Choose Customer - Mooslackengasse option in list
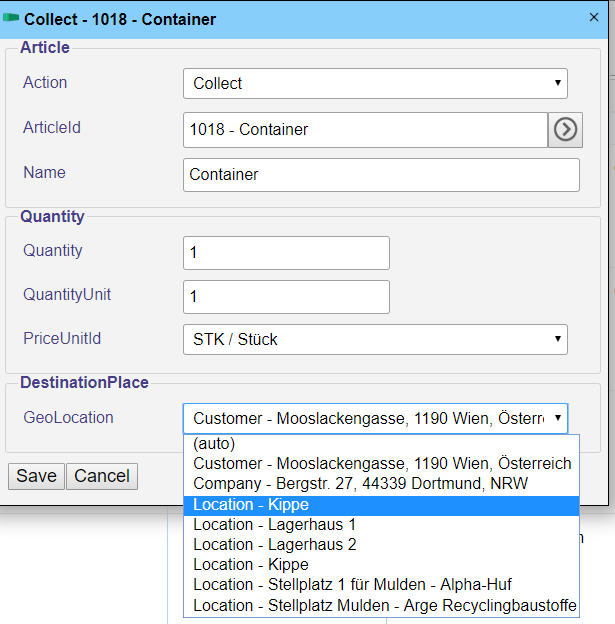The image size is (615, 624). 381,464
